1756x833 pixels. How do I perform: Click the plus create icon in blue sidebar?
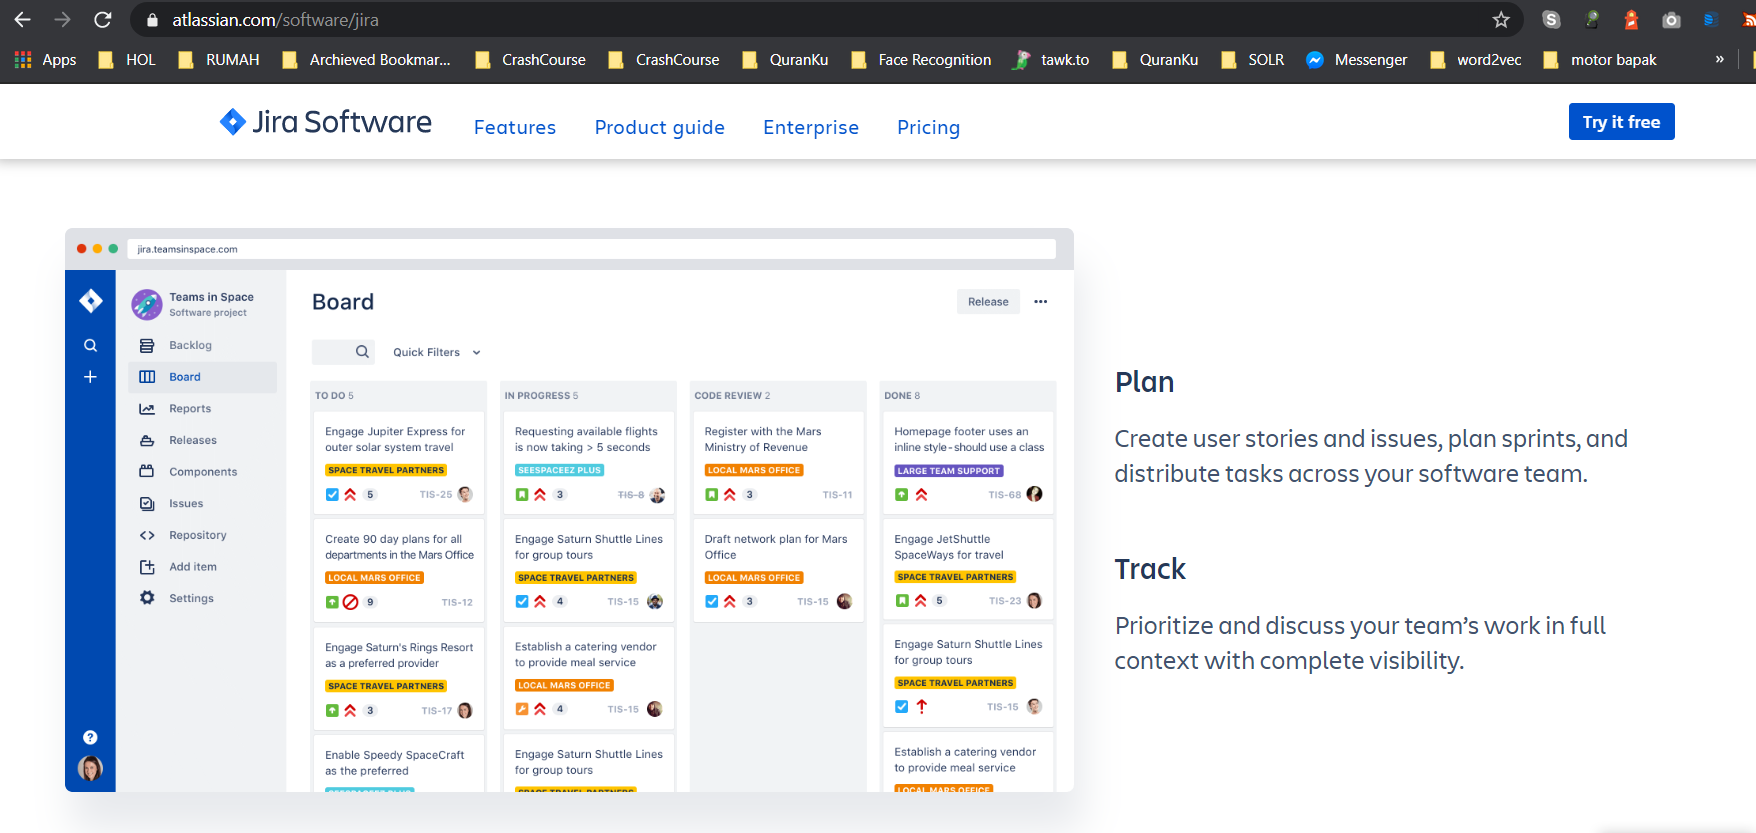click(90, 377)
